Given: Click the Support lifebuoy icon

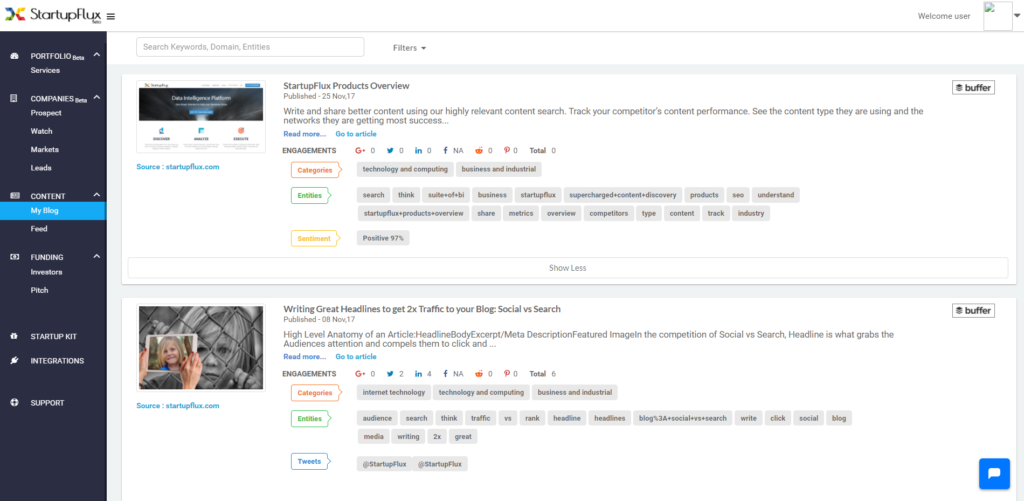Looking at the screenshot, I should click(x=14, y=402).
